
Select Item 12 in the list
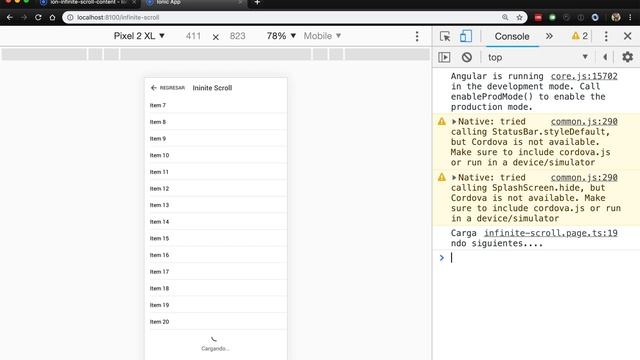[x=216, y=189]
